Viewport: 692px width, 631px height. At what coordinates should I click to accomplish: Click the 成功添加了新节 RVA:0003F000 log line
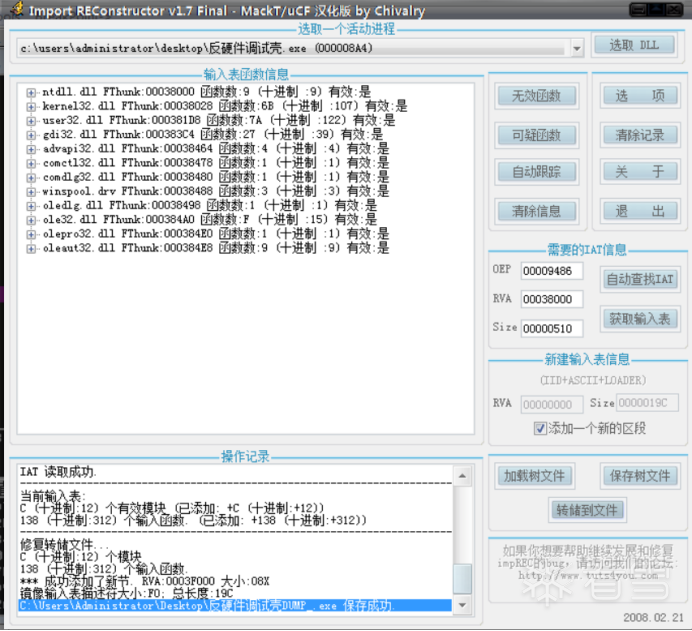pyautogui.click(x=144, y=581)
